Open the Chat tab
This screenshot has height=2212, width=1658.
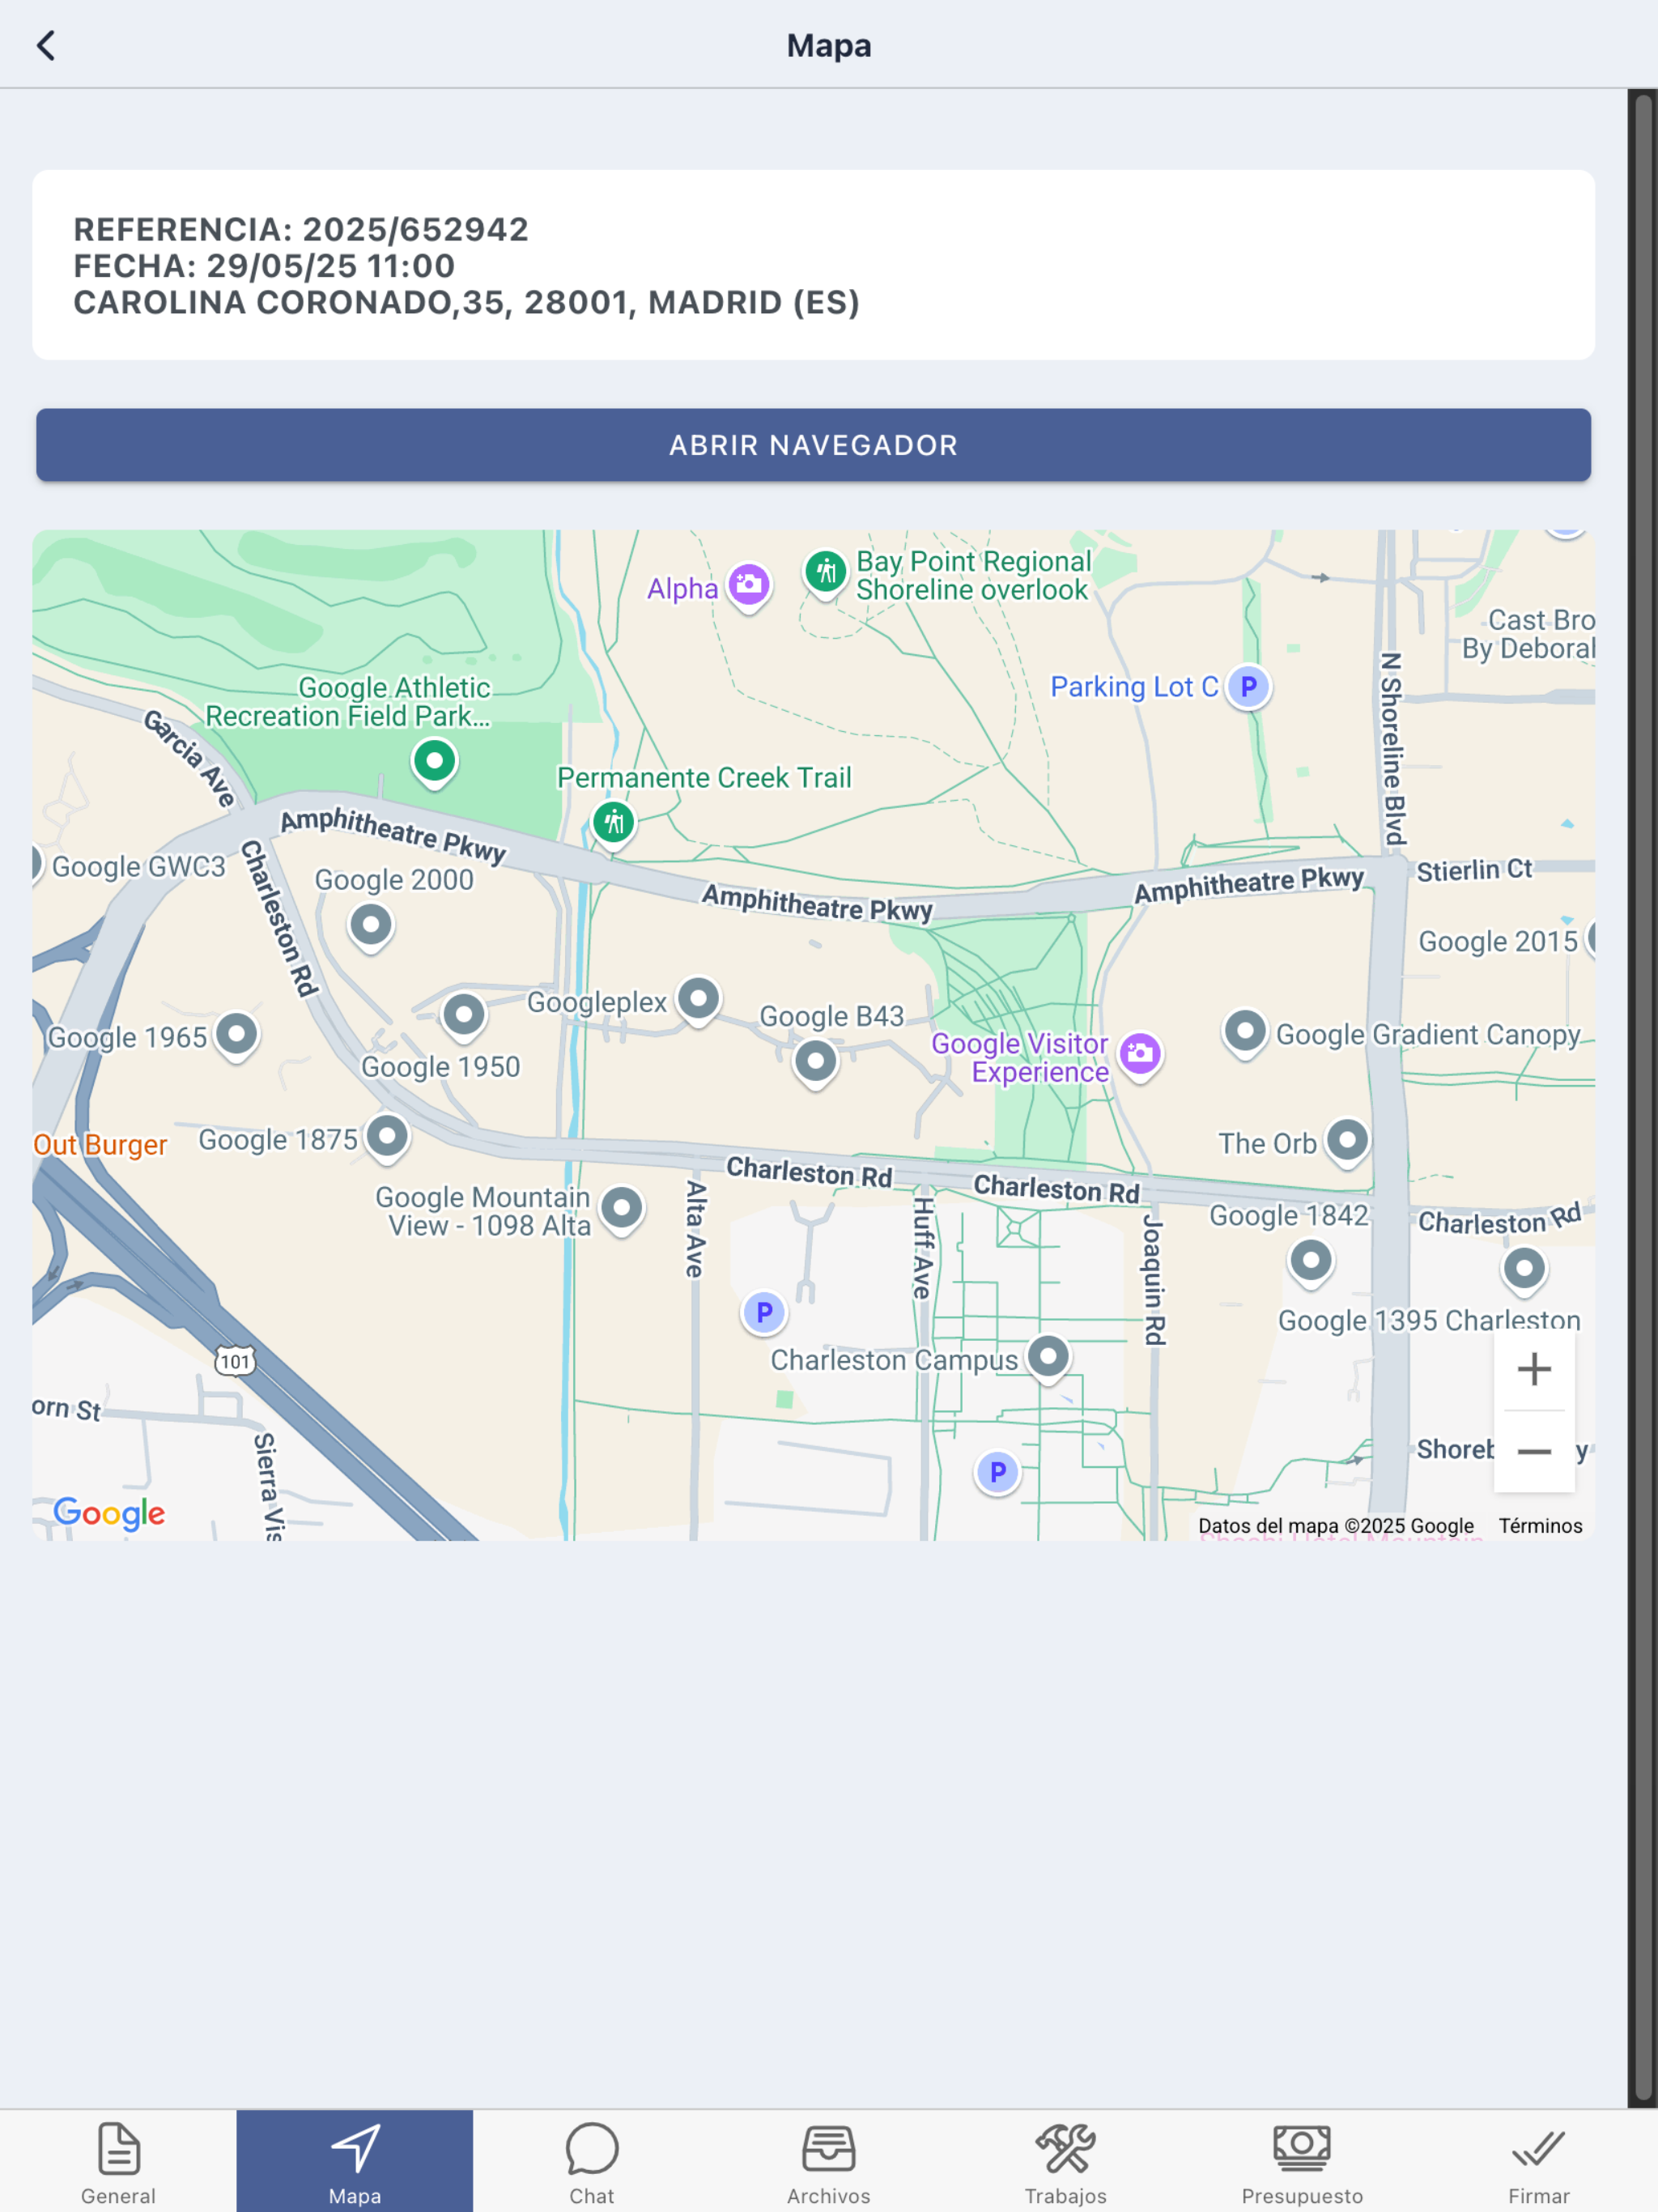[x=592, y=2163]
